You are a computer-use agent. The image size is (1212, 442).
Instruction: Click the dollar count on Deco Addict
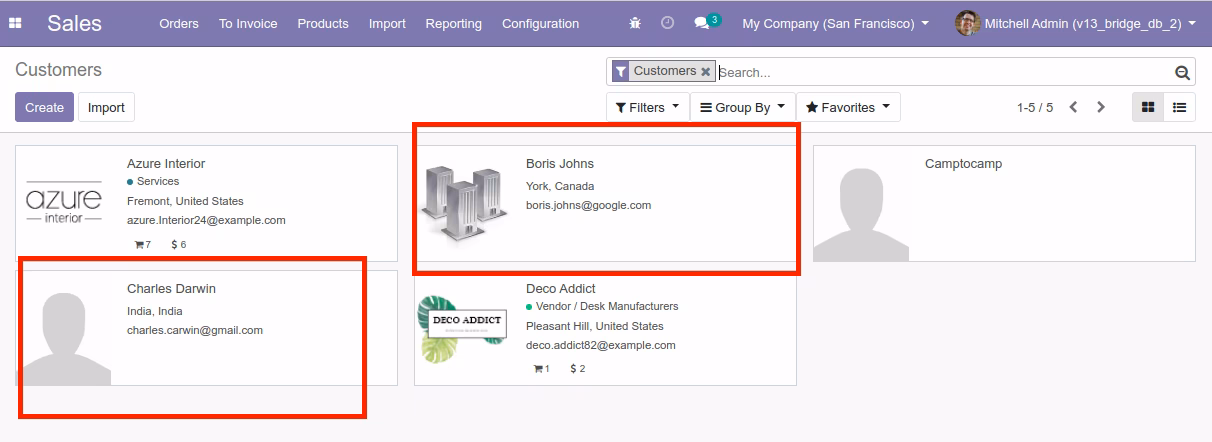point(578,369)
